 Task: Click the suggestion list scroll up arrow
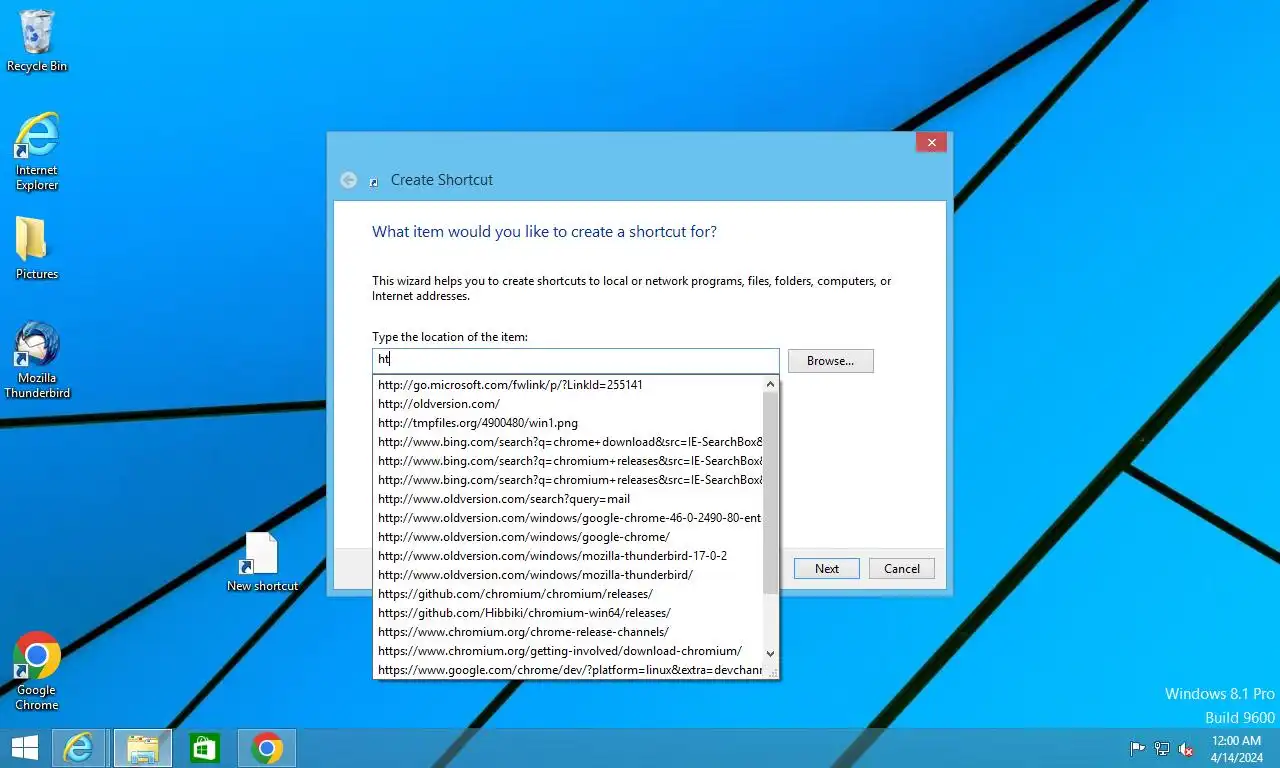(770, 384)
